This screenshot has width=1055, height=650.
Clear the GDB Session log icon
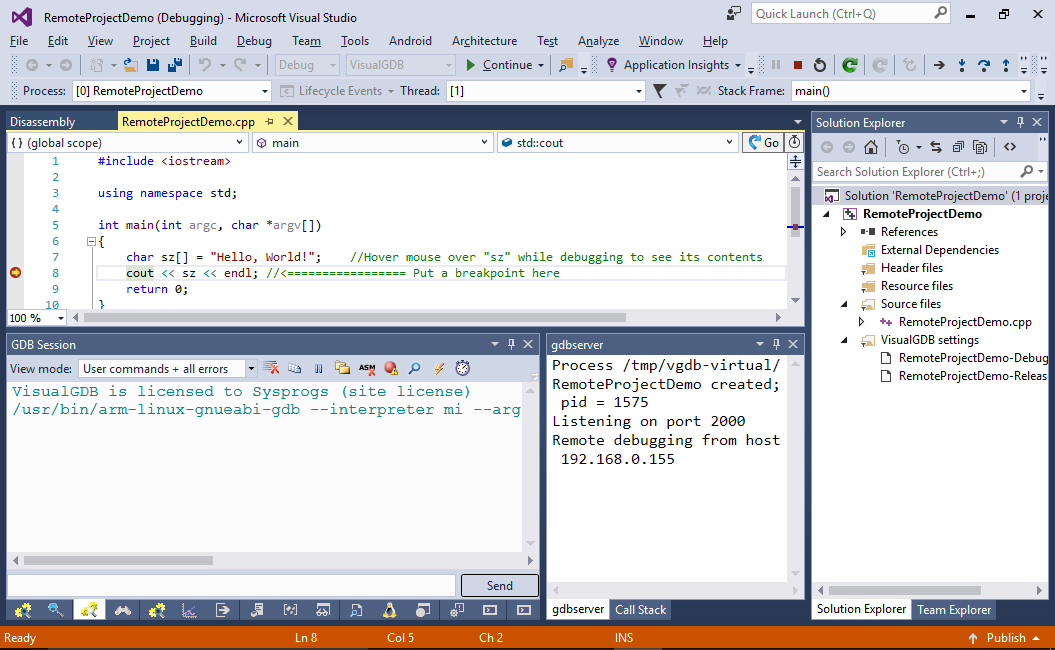click(271, 368)
